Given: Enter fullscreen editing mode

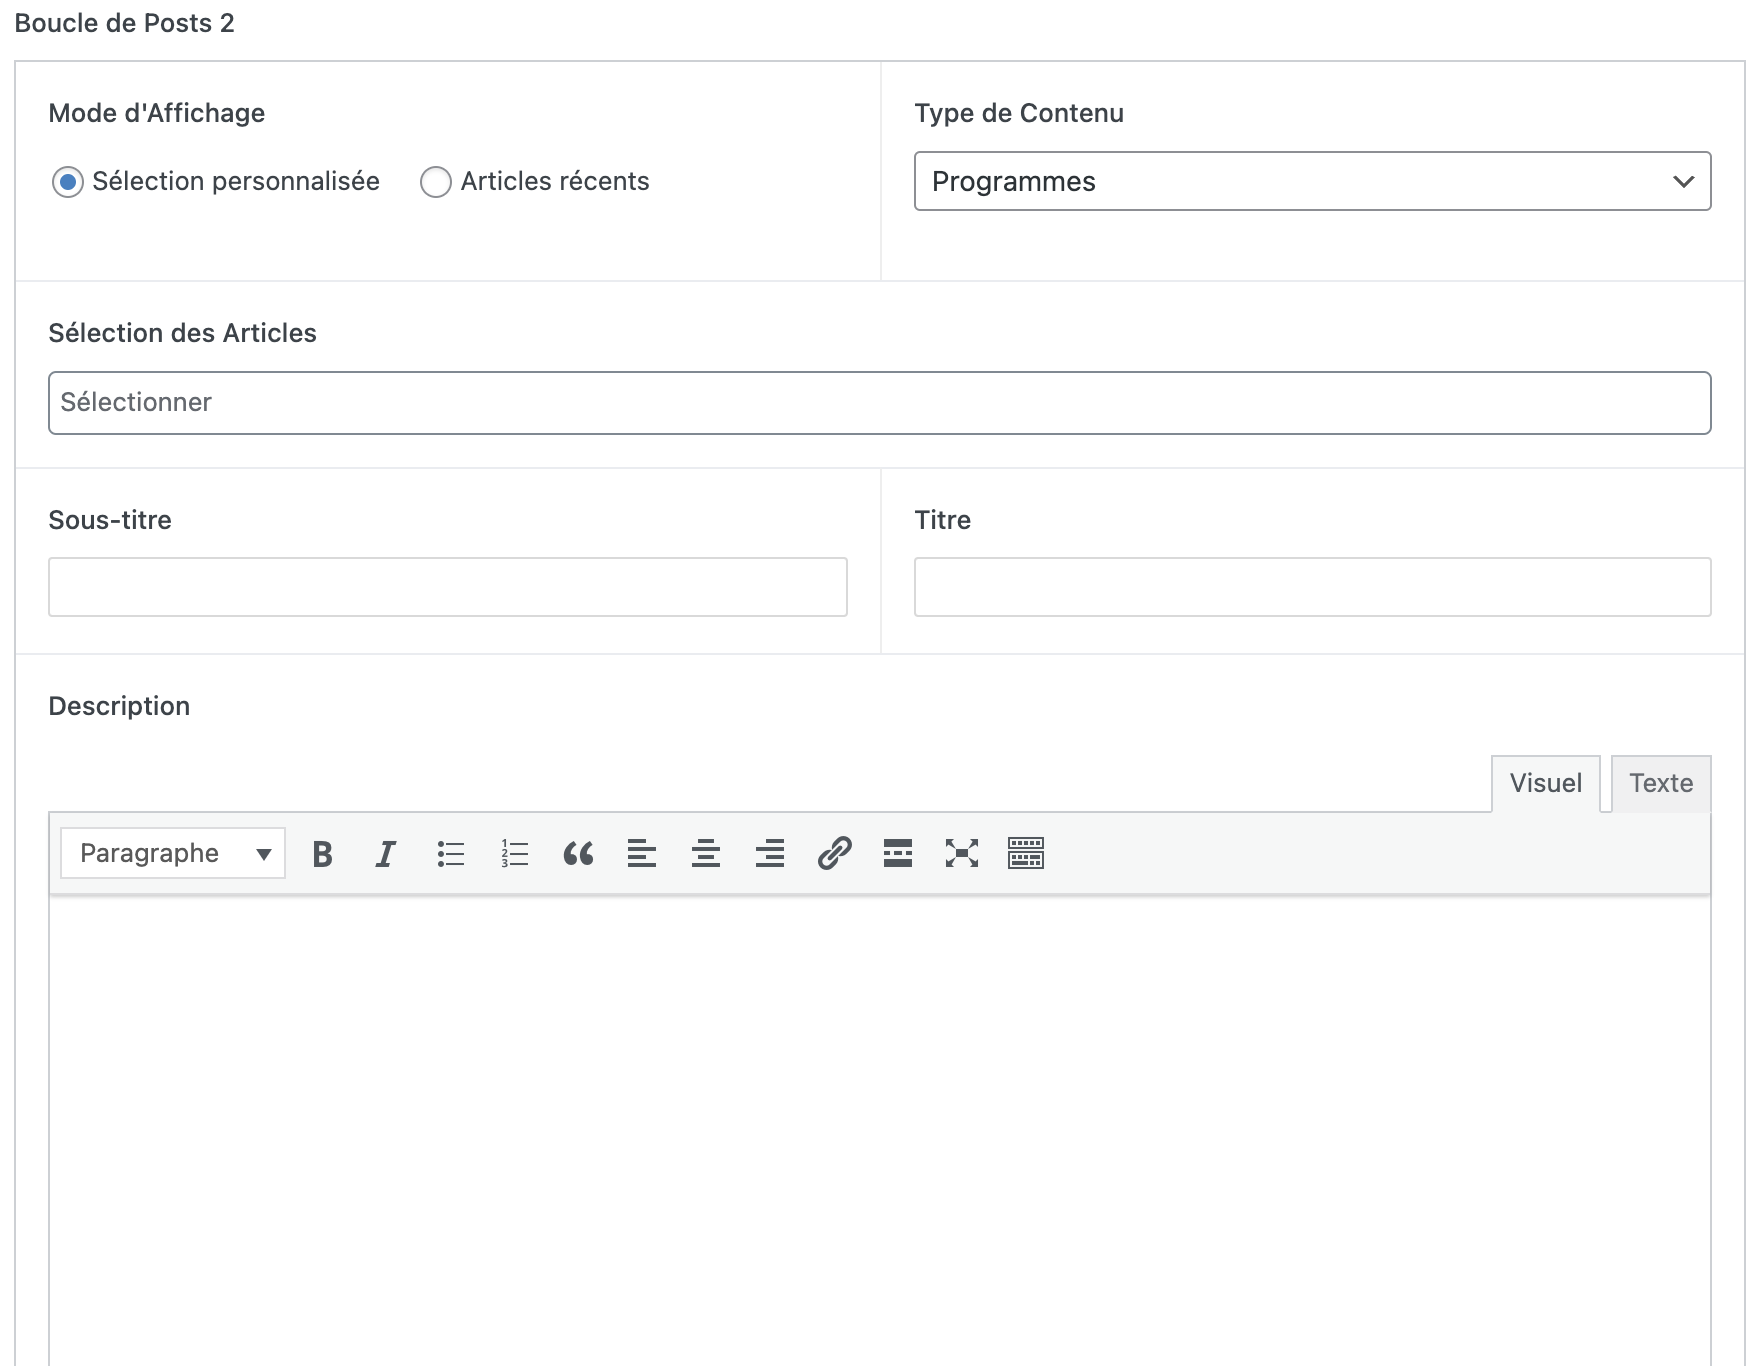Looking at the screenshot, I should 962,854.
